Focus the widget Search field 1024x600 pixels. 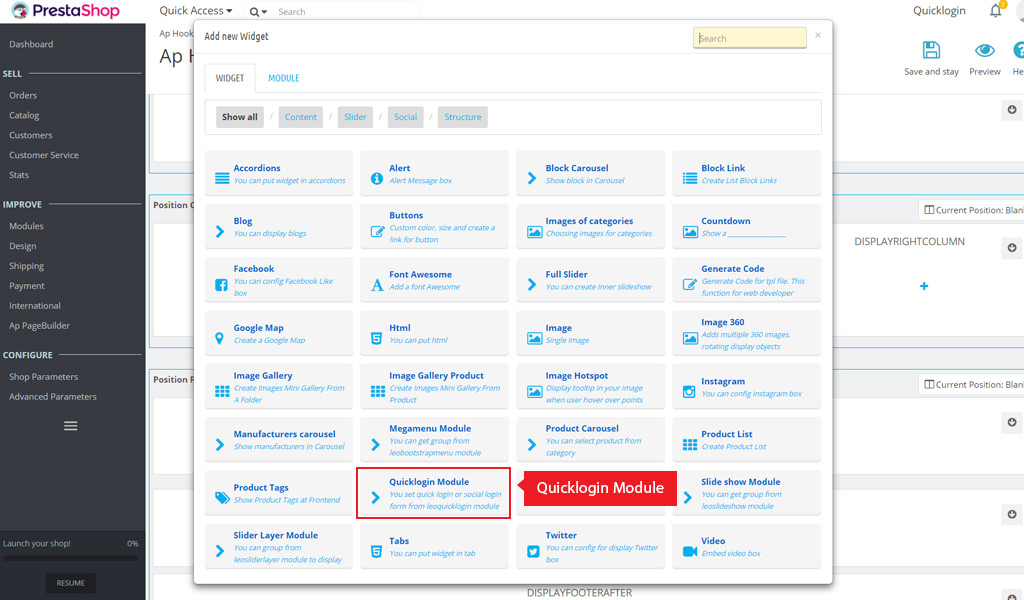749,38
